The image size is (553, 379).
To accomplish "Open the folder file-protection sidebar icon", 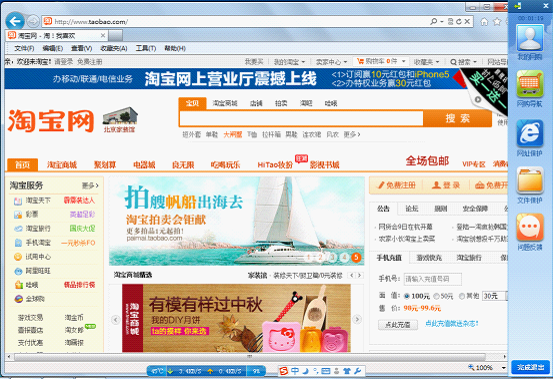I will (x=530, y=181).
